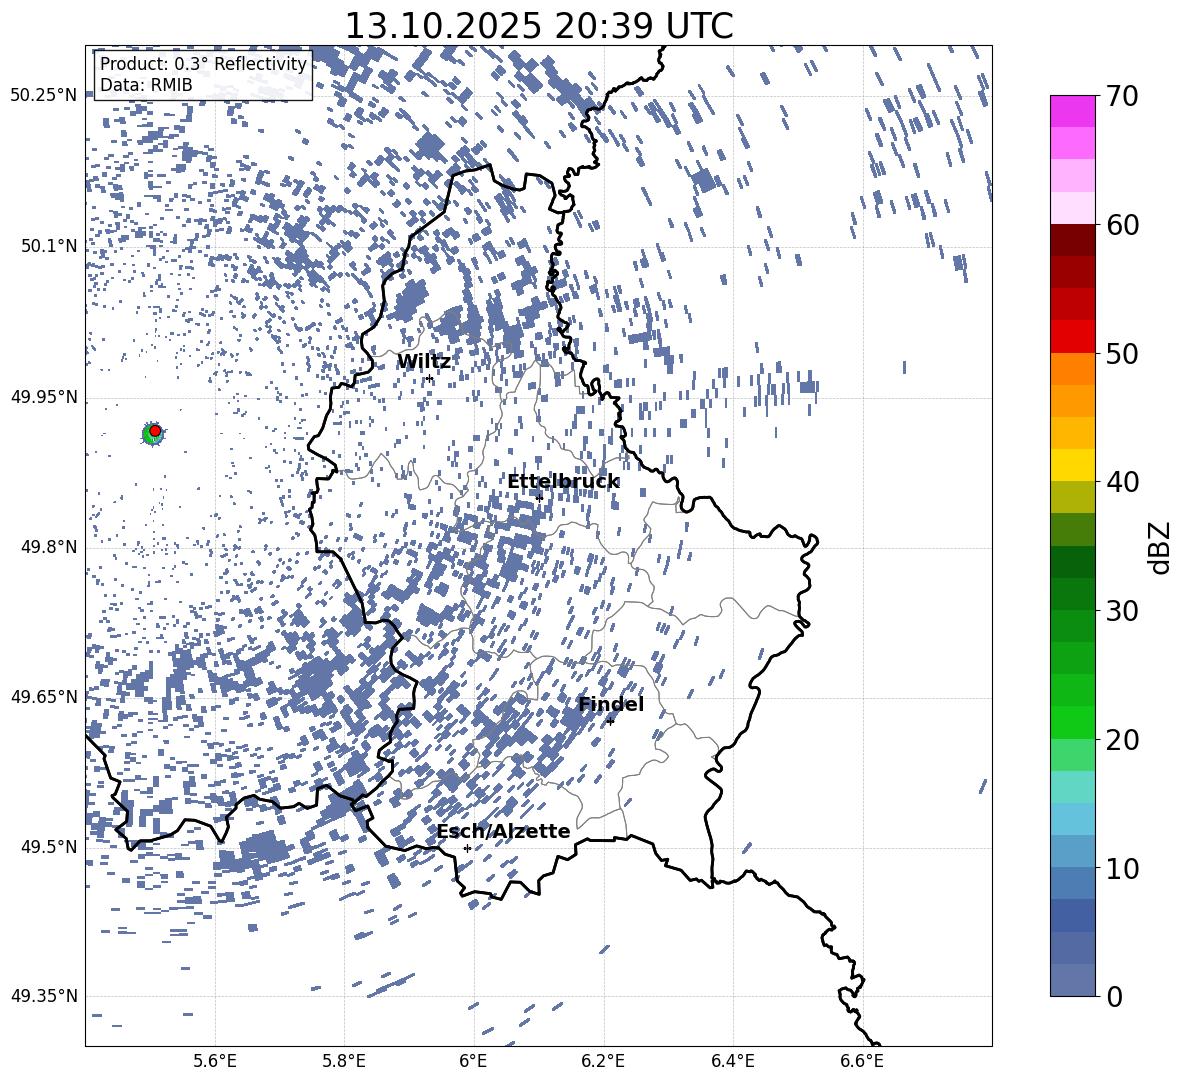This screenshot has width=1184, height=1081.
Task: Pick the bright red colorbar segment above 50
Action: 1072,337
